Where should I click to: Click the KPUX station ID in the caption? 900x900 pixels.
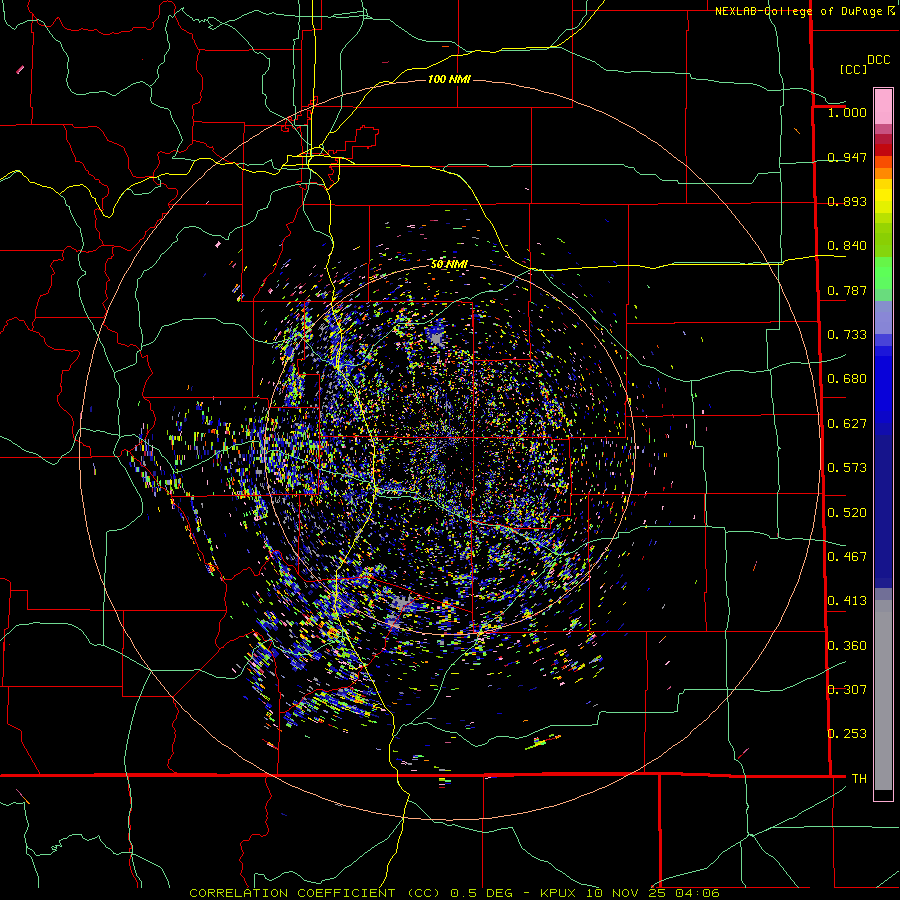pos(560,893)
